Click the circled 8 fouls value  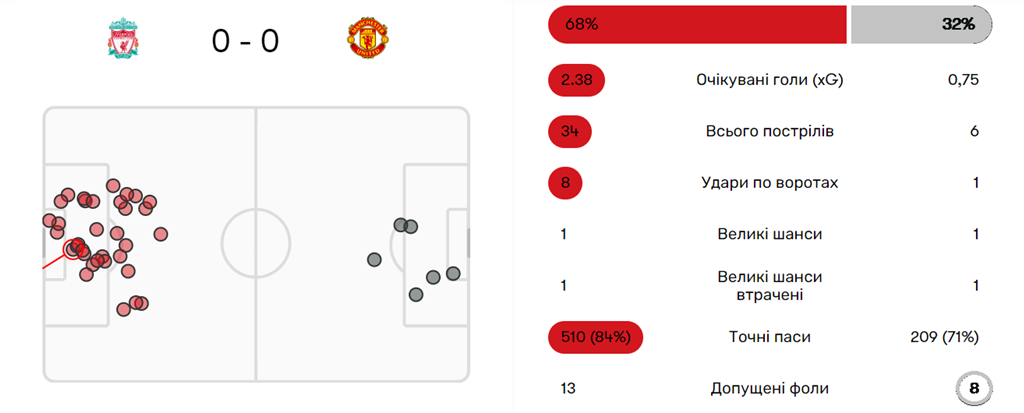coord(974,388)
